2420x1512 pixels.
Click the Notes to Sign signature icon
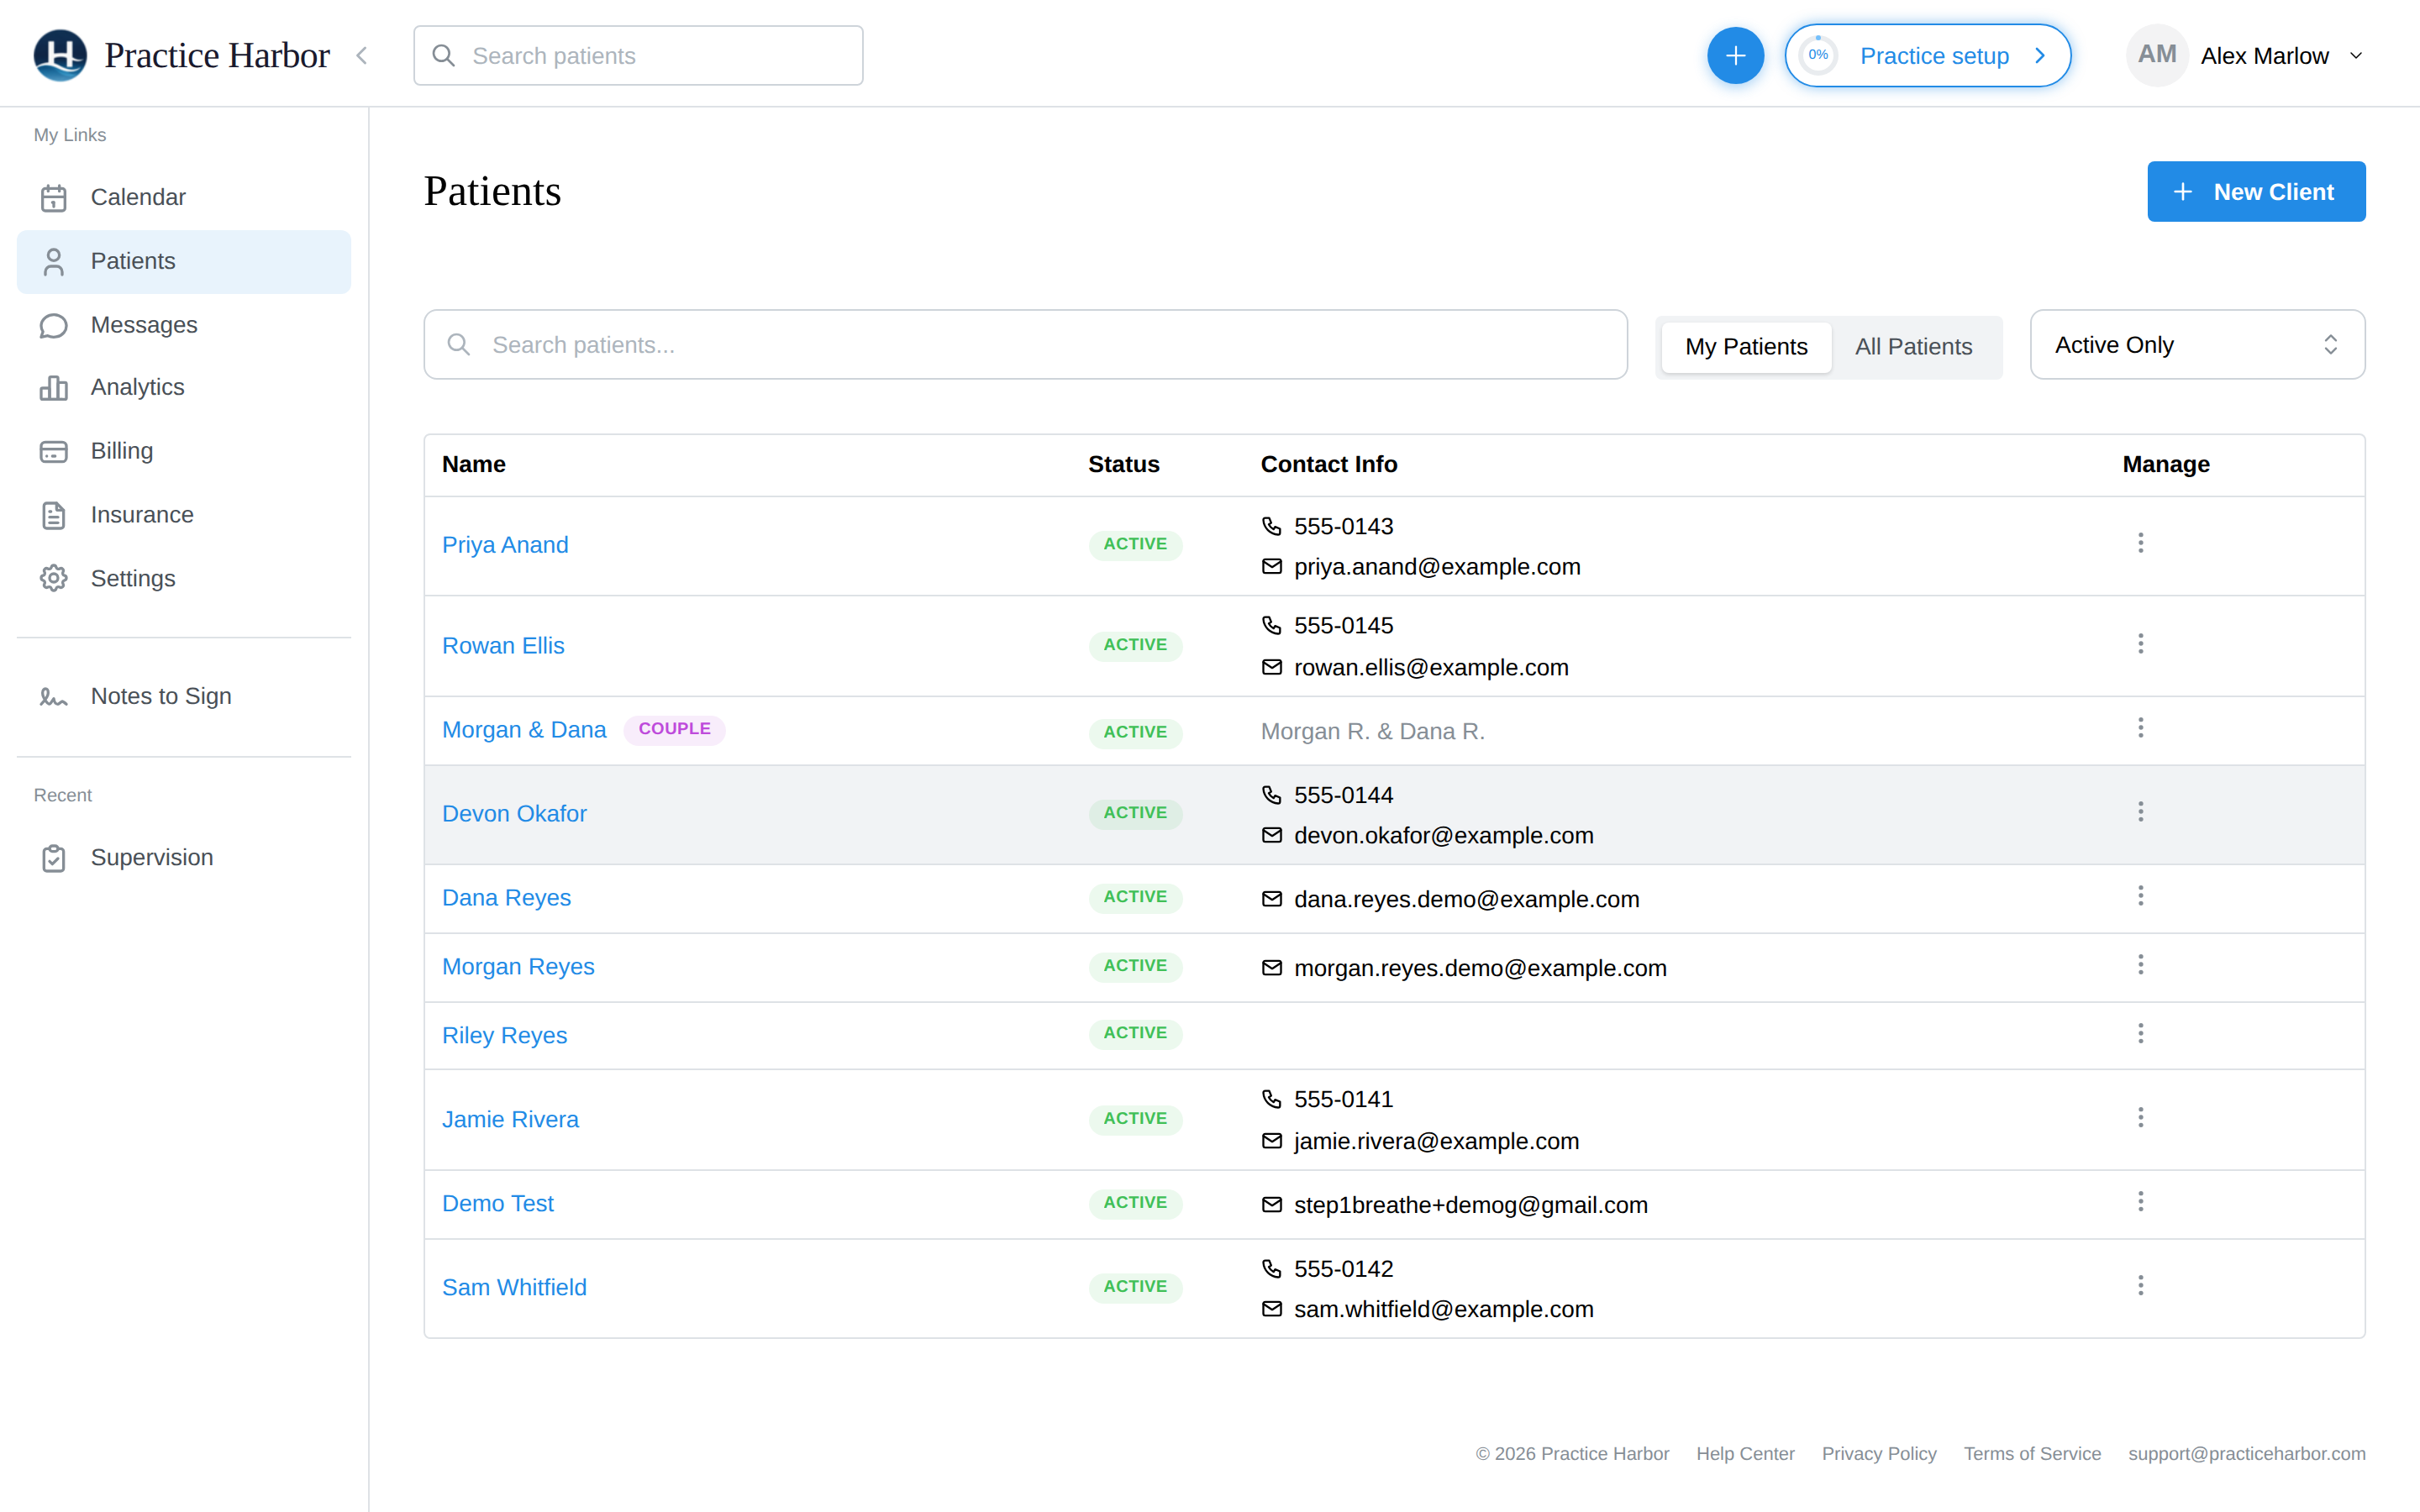(54, 696)
